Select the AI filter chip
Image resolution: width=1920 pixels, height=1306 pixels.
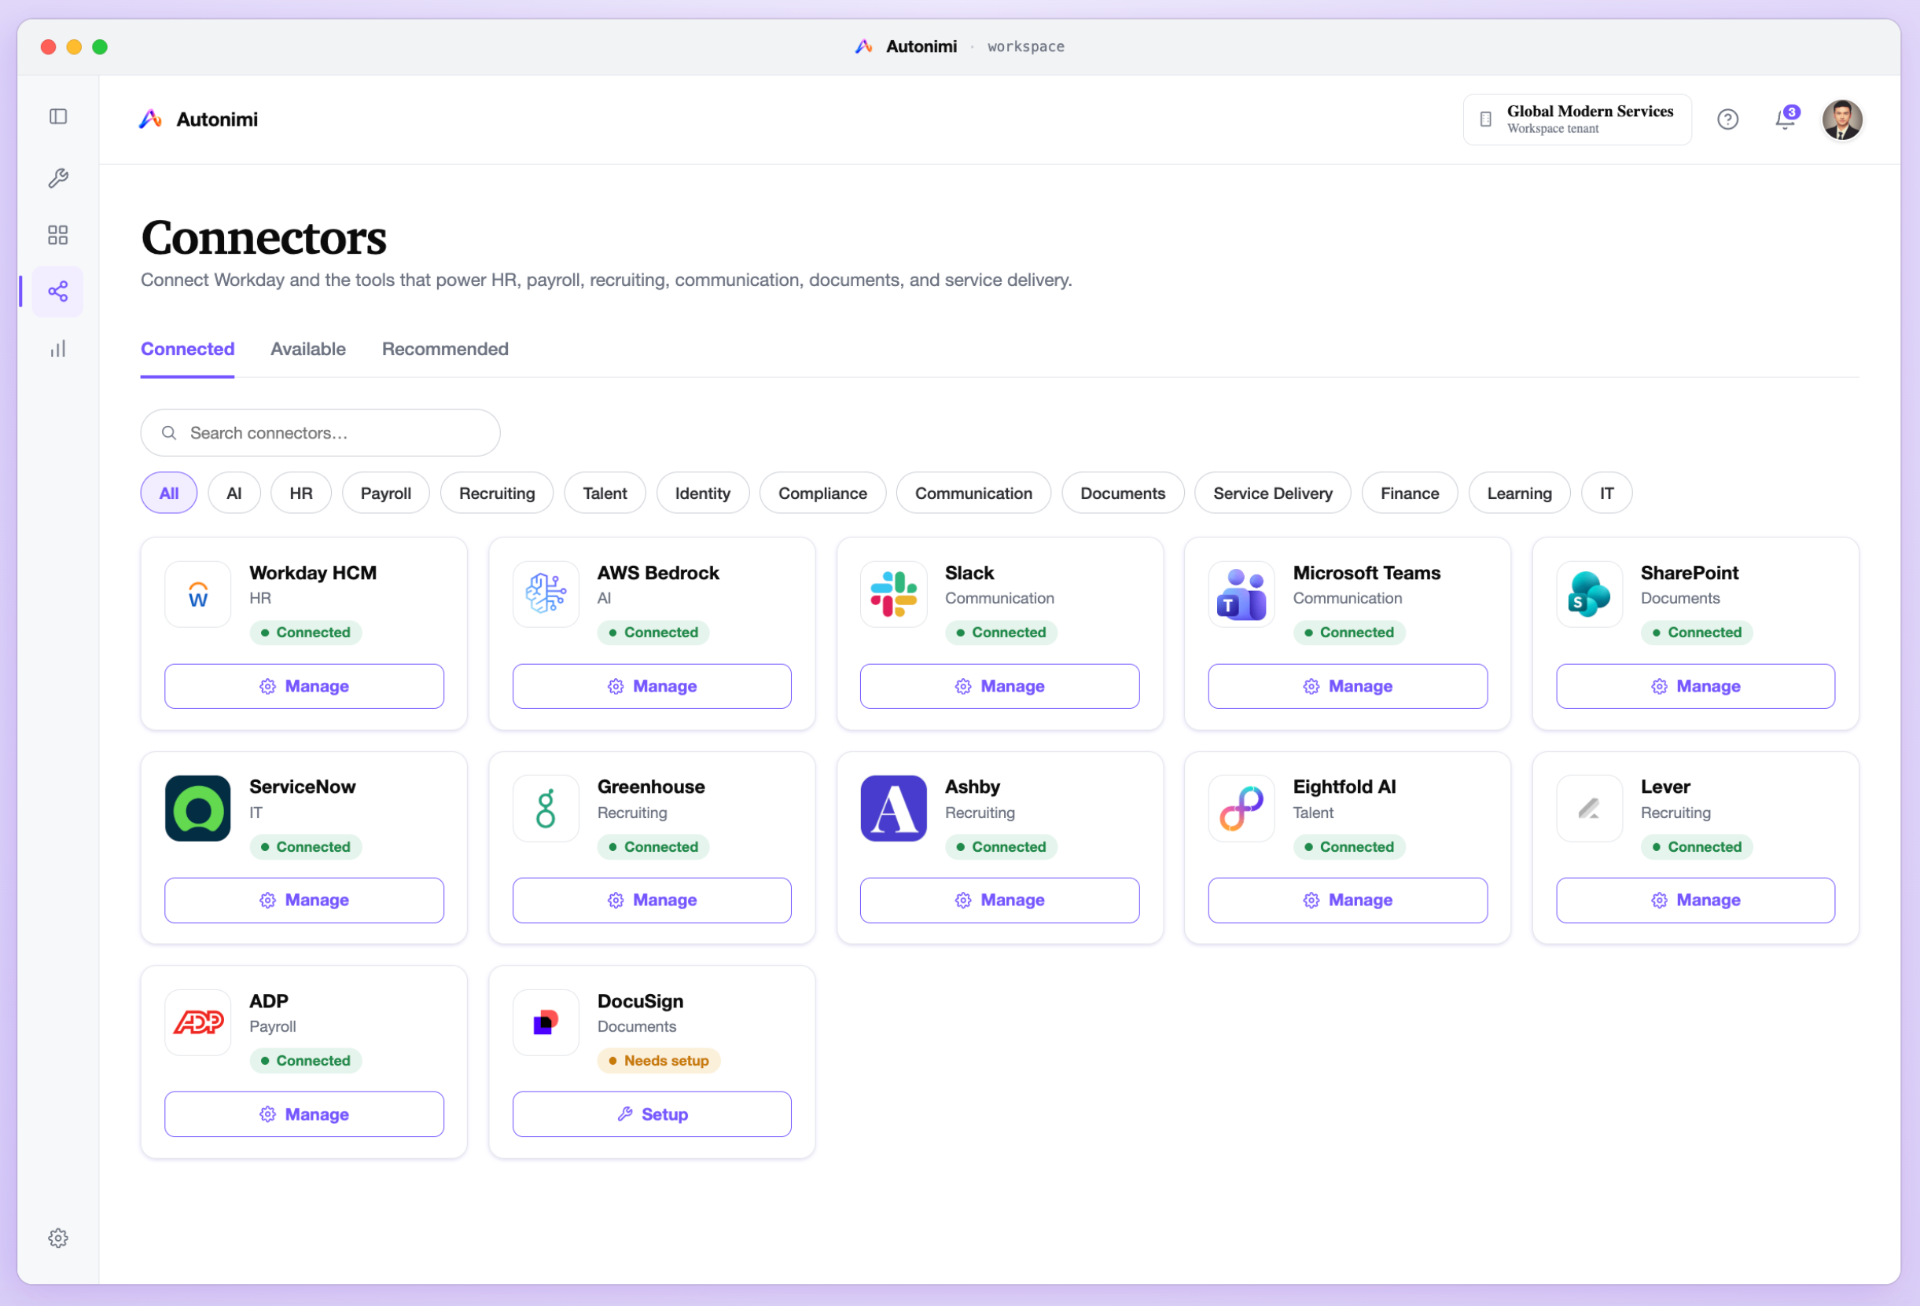[x=234, y=493]
